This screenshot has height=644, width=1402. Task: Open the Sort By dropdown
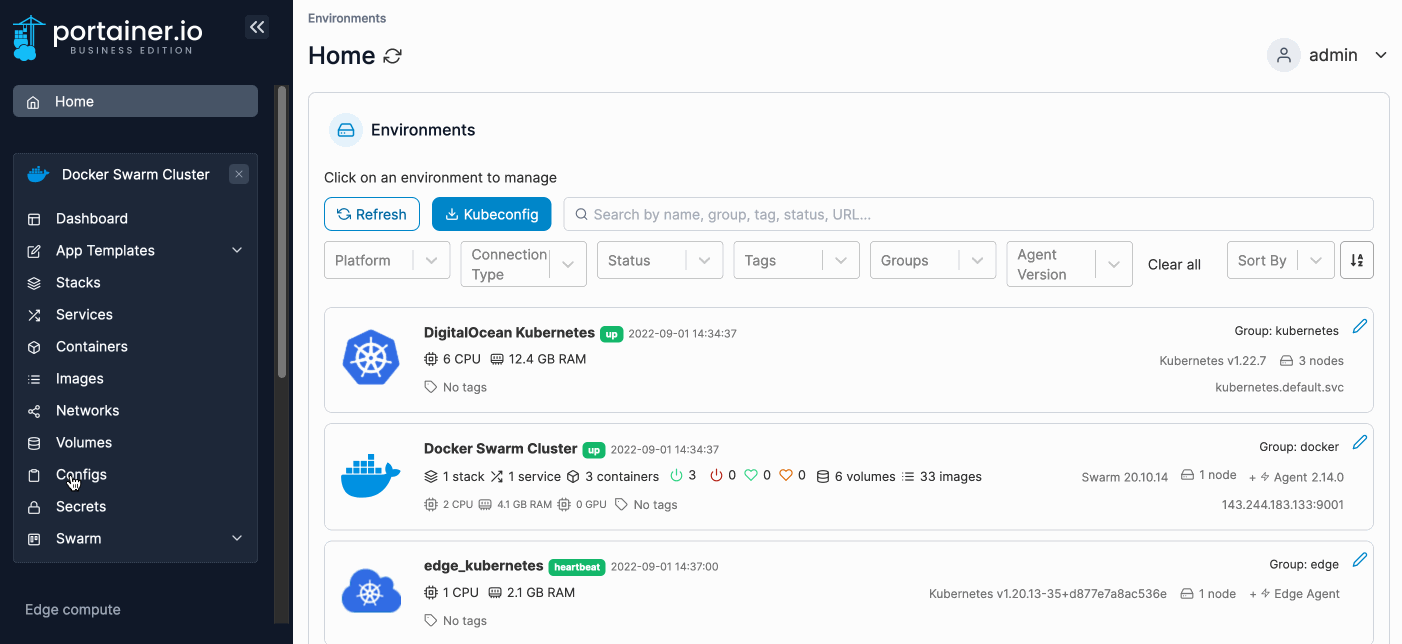1280,259
